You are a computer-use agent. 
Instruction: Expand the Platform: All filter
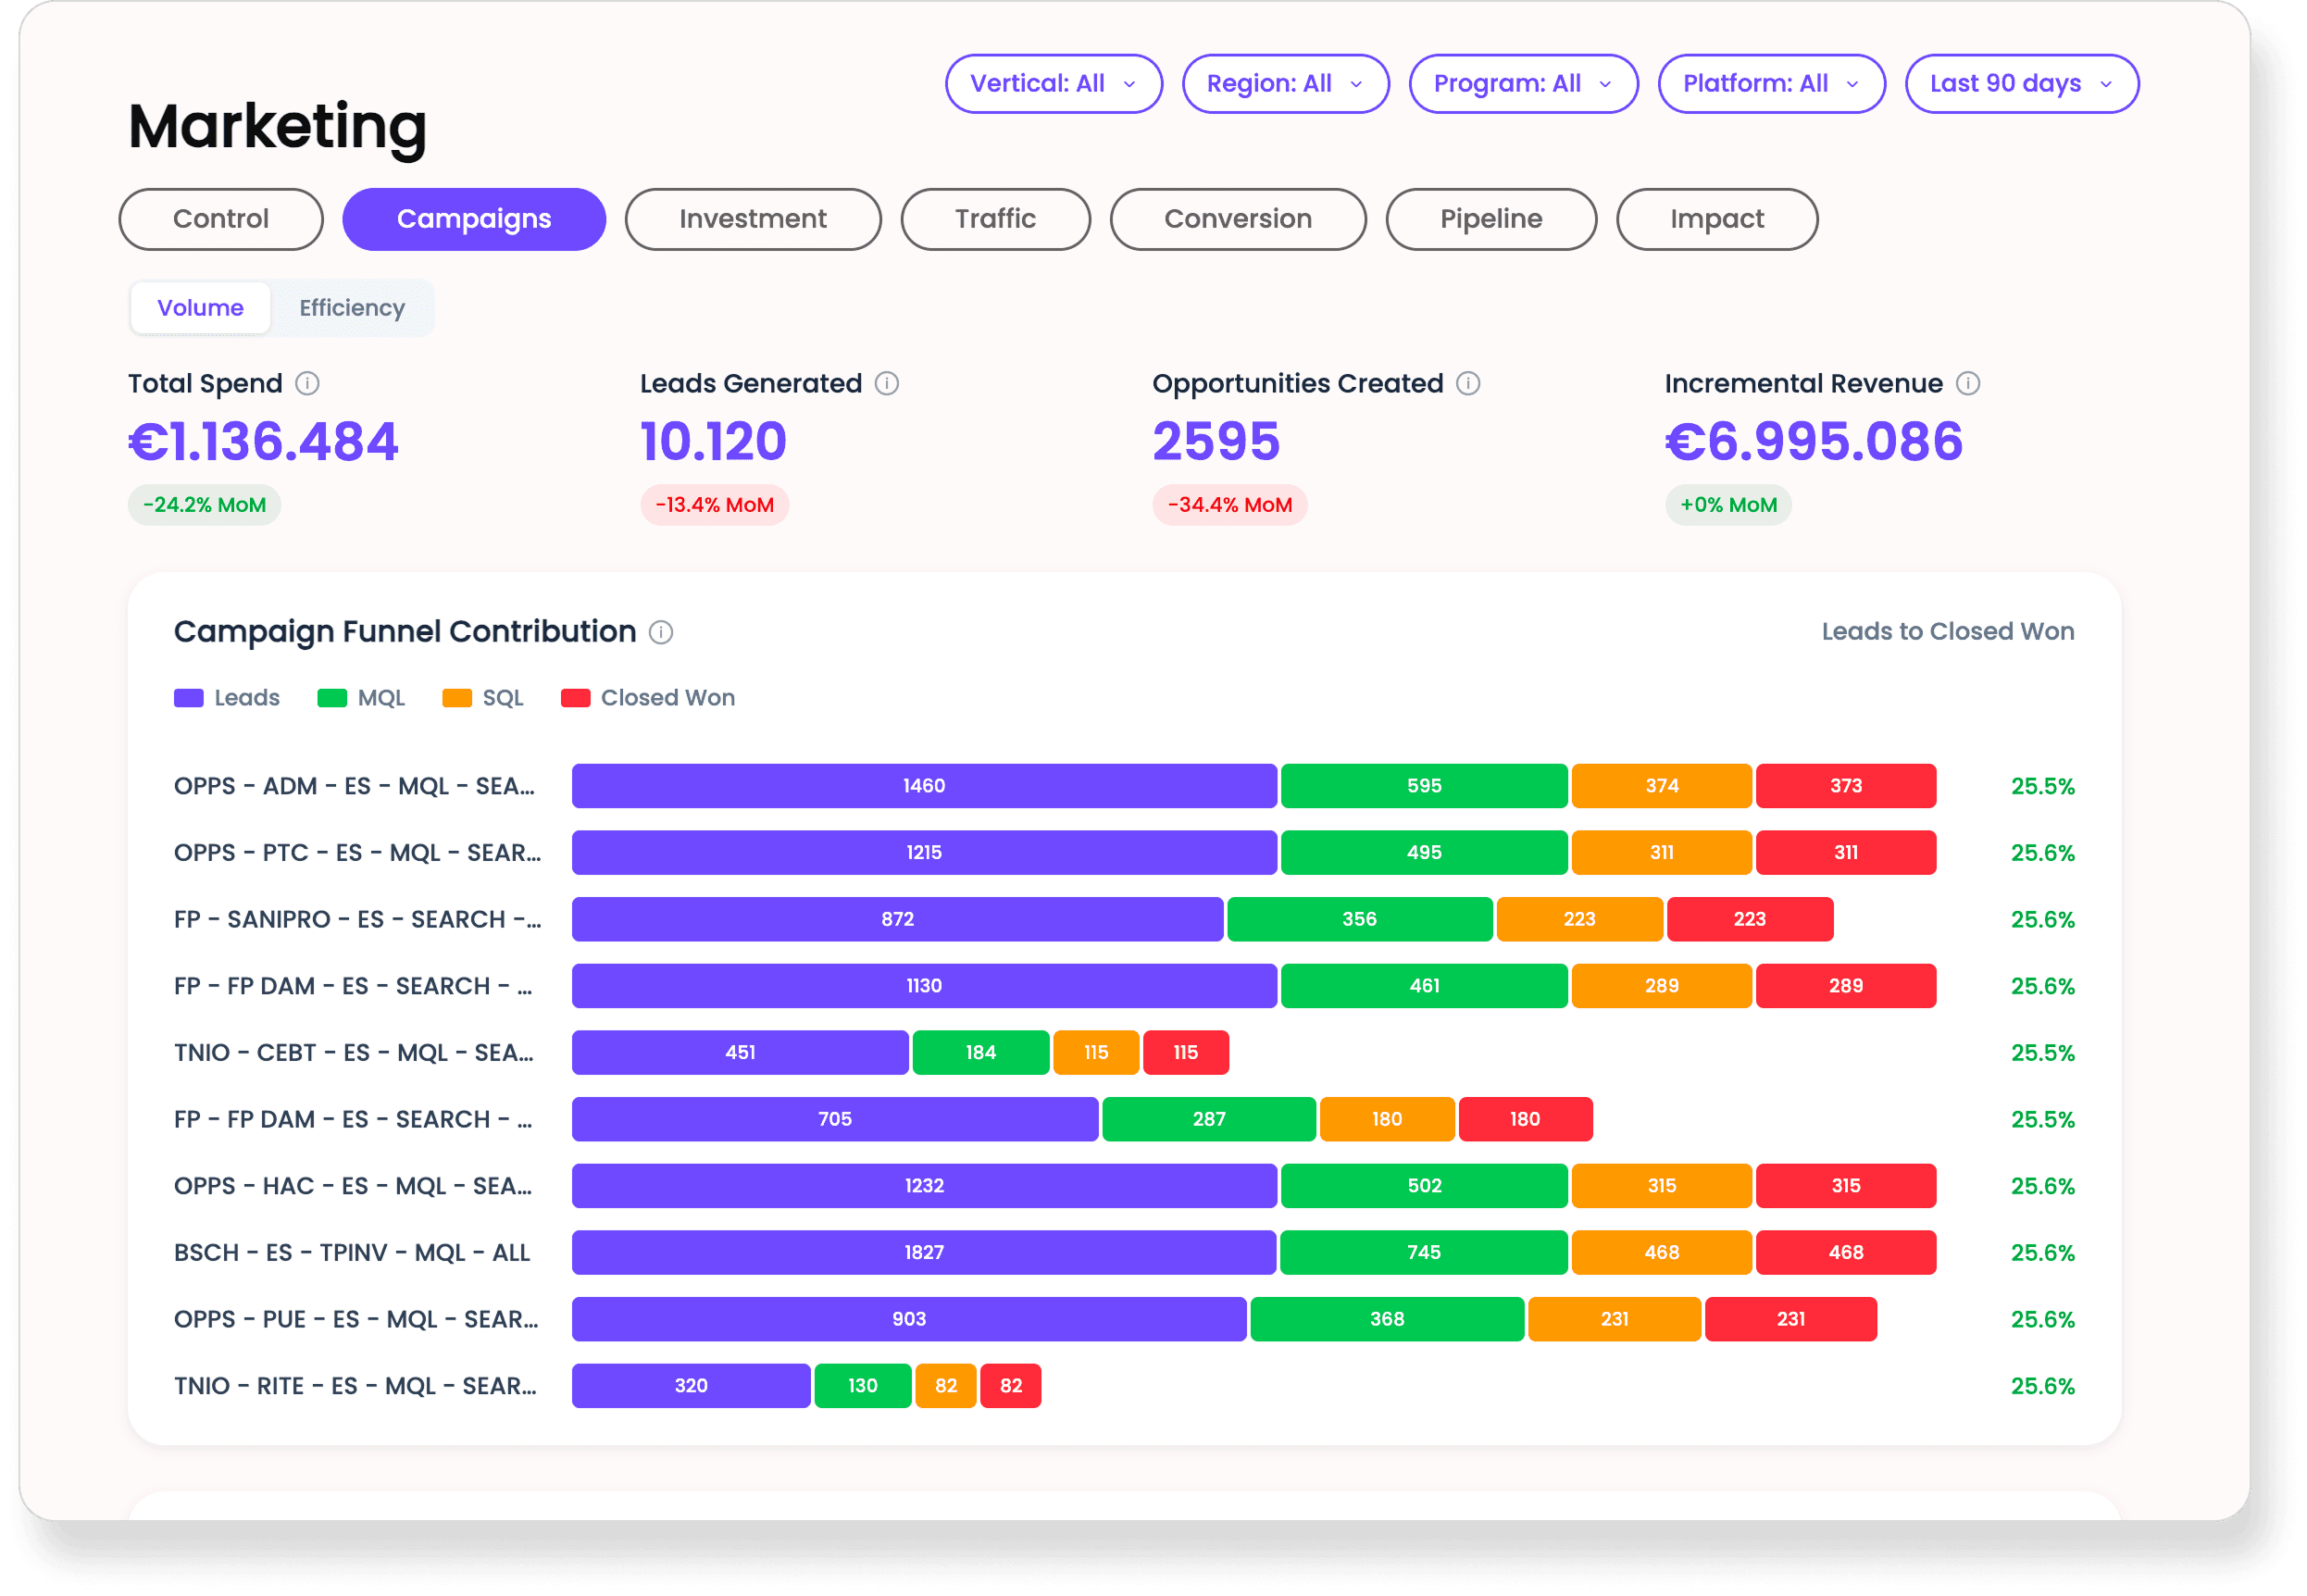tap(1771, 84)
